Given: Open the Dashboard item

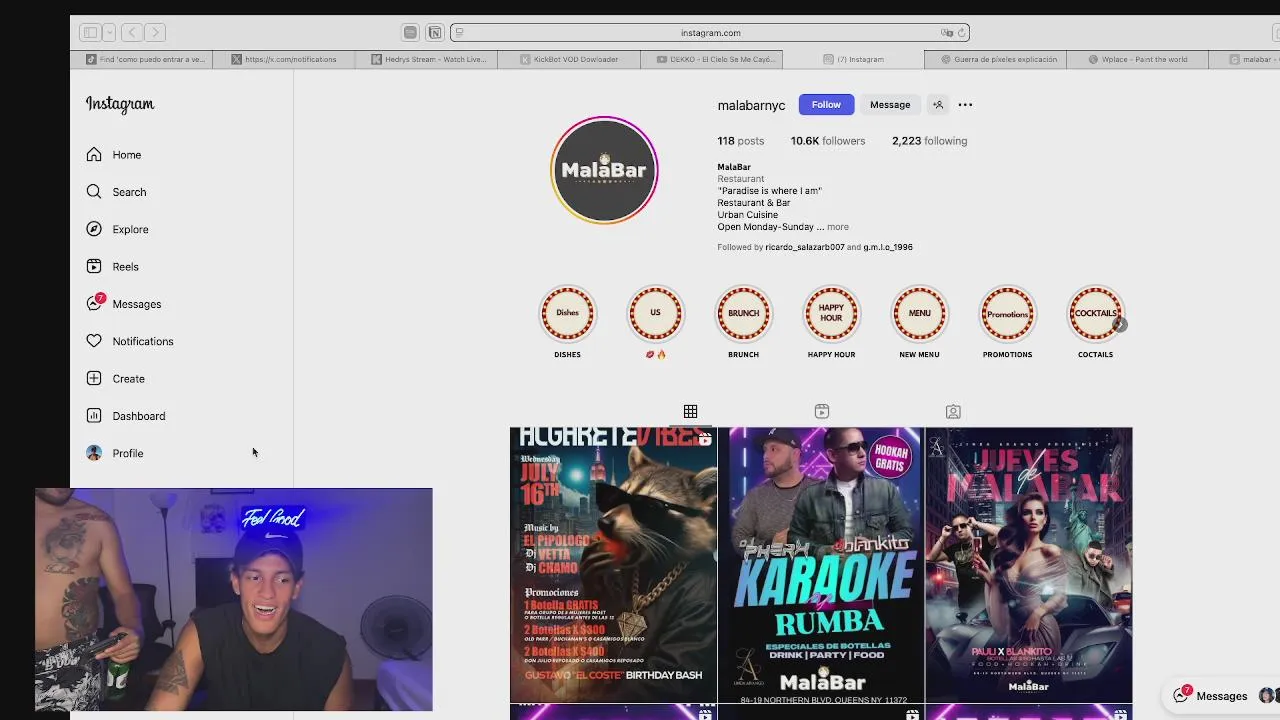Looking at the screenshot, I should coord(125,416).
